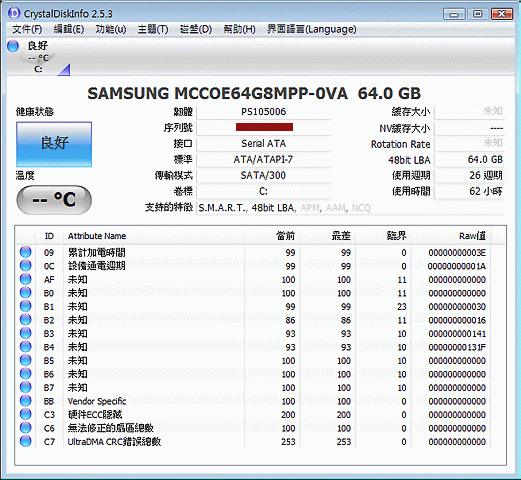The image size is (521, 480).
Task: Click the Attribute Name column header
Action: [x=154, y=236]
